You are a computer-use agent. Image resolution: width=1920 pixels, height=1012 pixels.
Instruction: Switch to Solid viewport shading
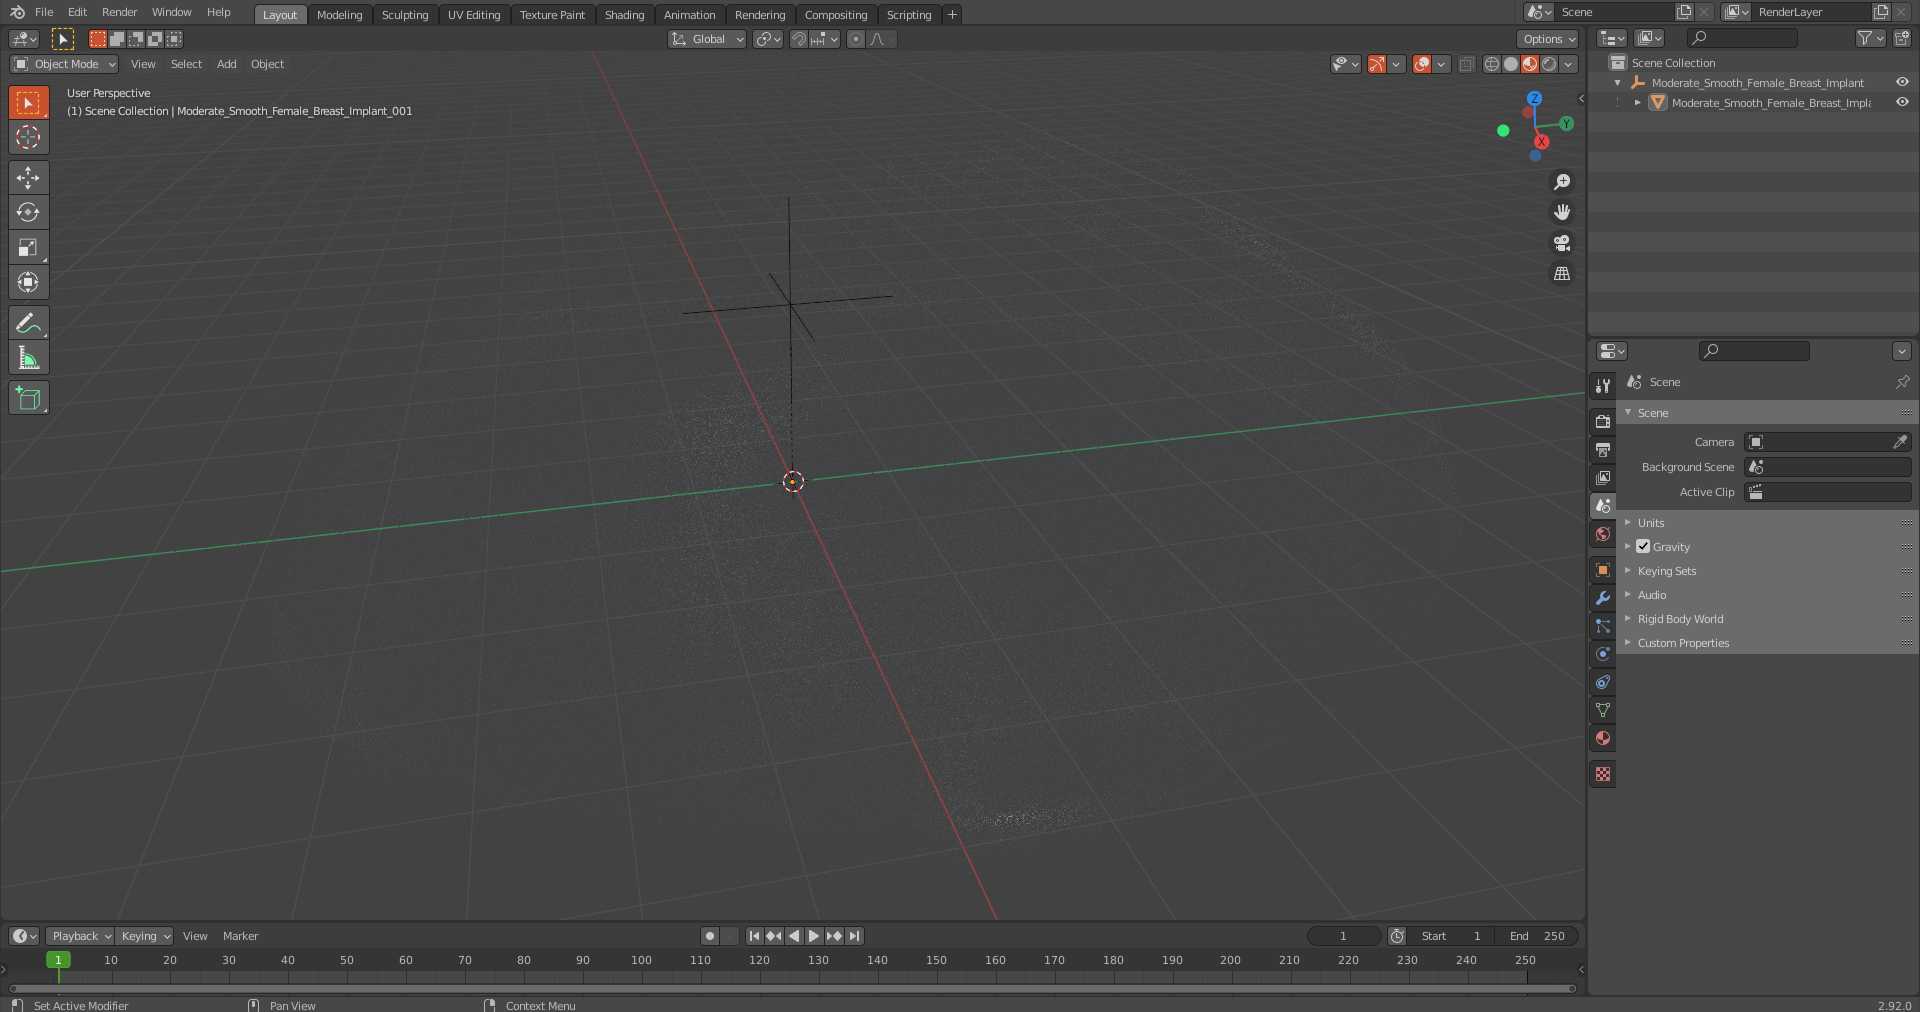[1511, 64]
